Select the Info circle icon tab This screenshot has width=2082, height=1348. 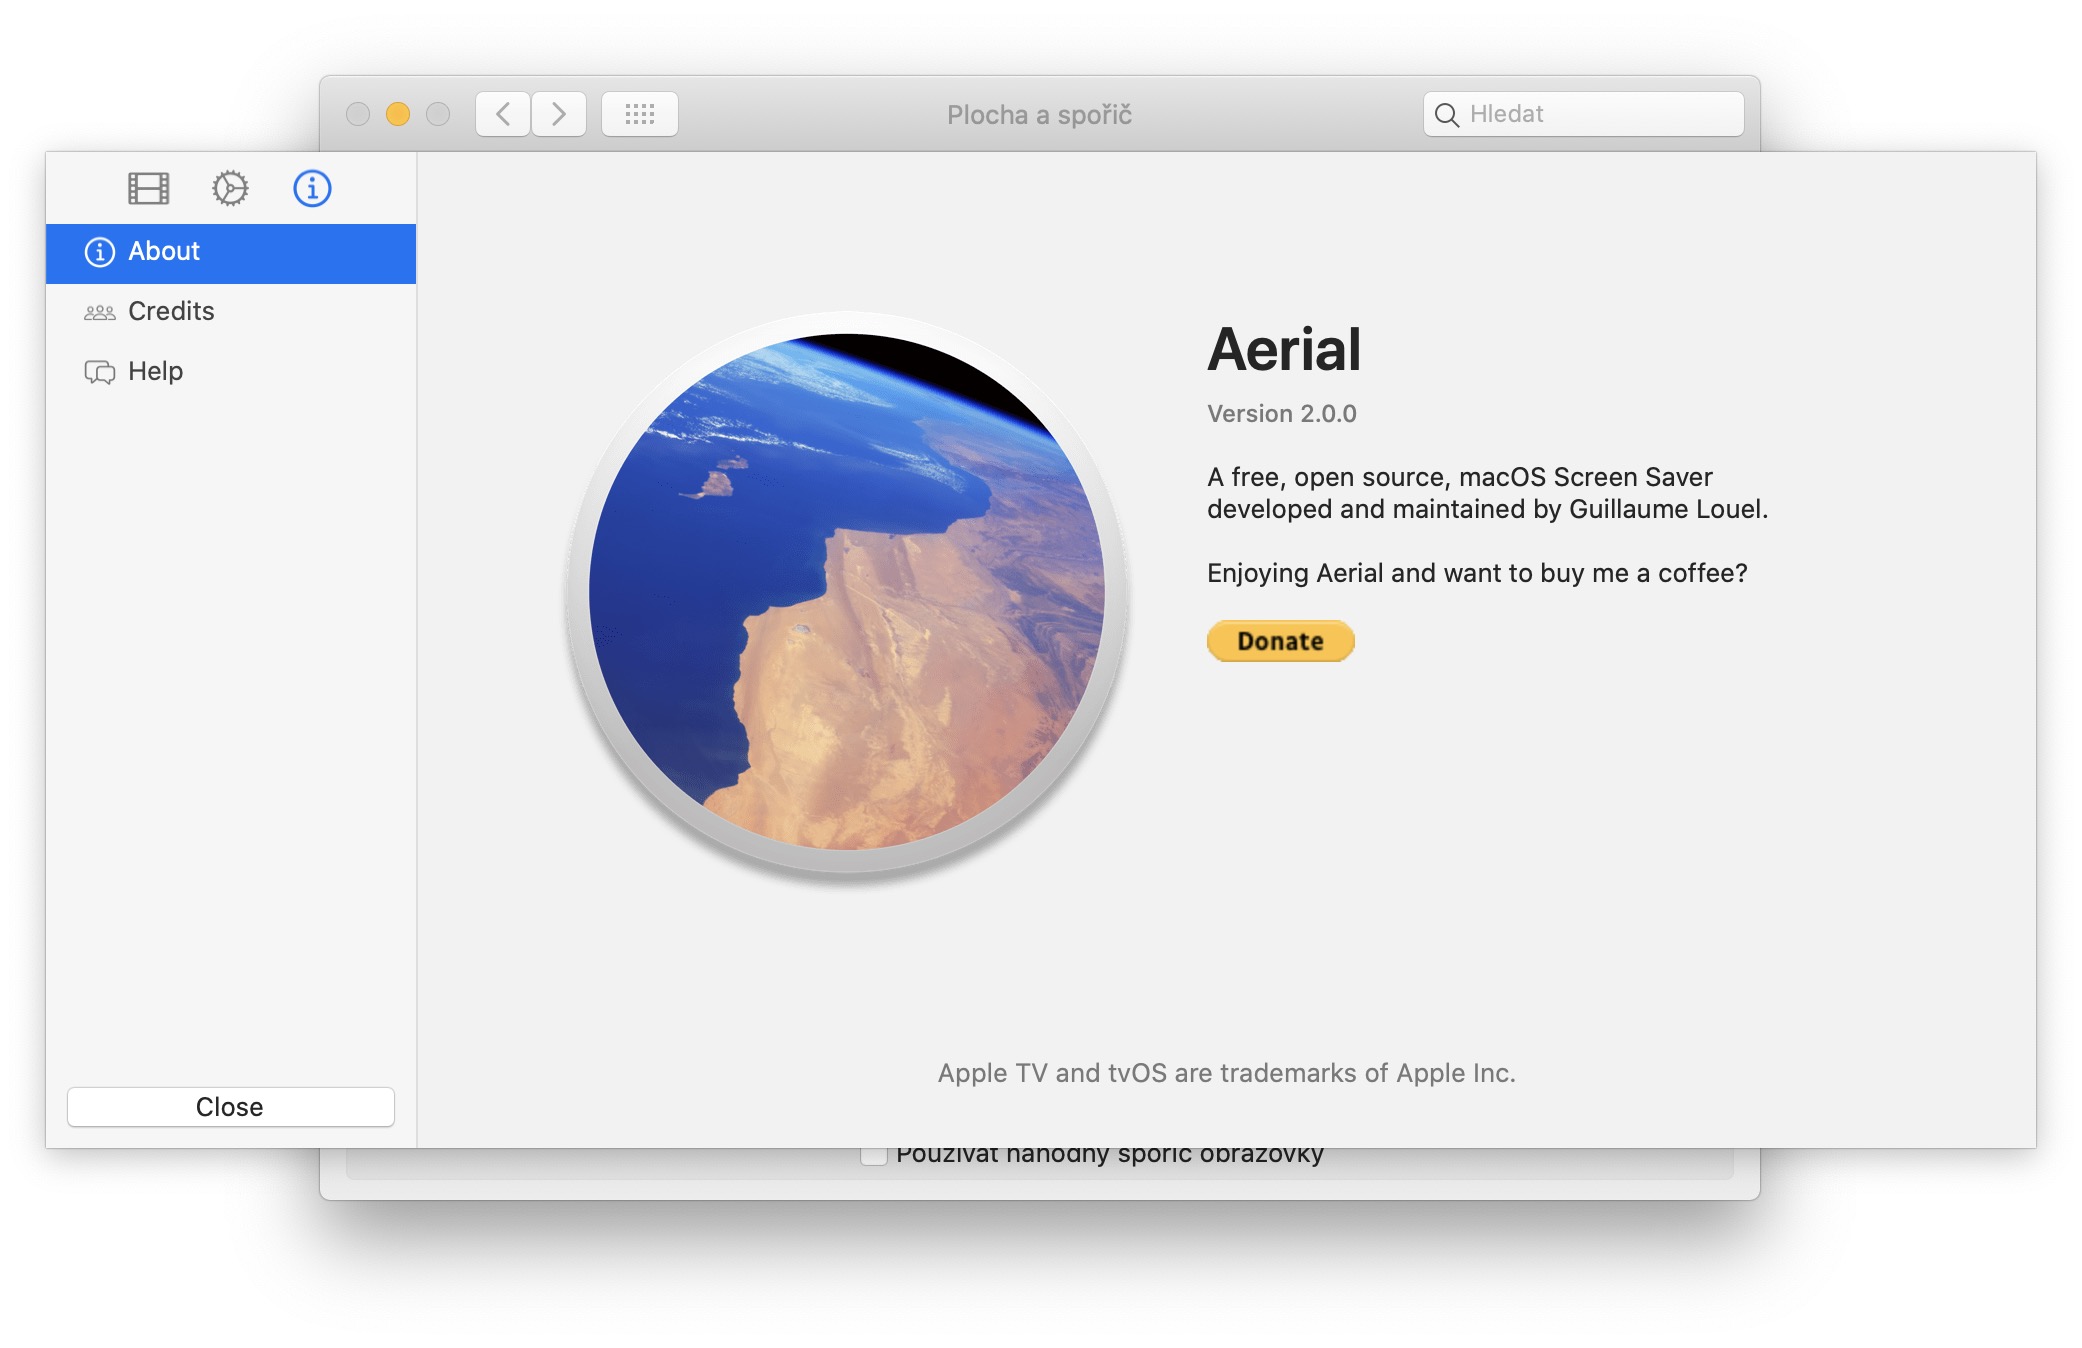pyautogui.click(x=312, y=188)
